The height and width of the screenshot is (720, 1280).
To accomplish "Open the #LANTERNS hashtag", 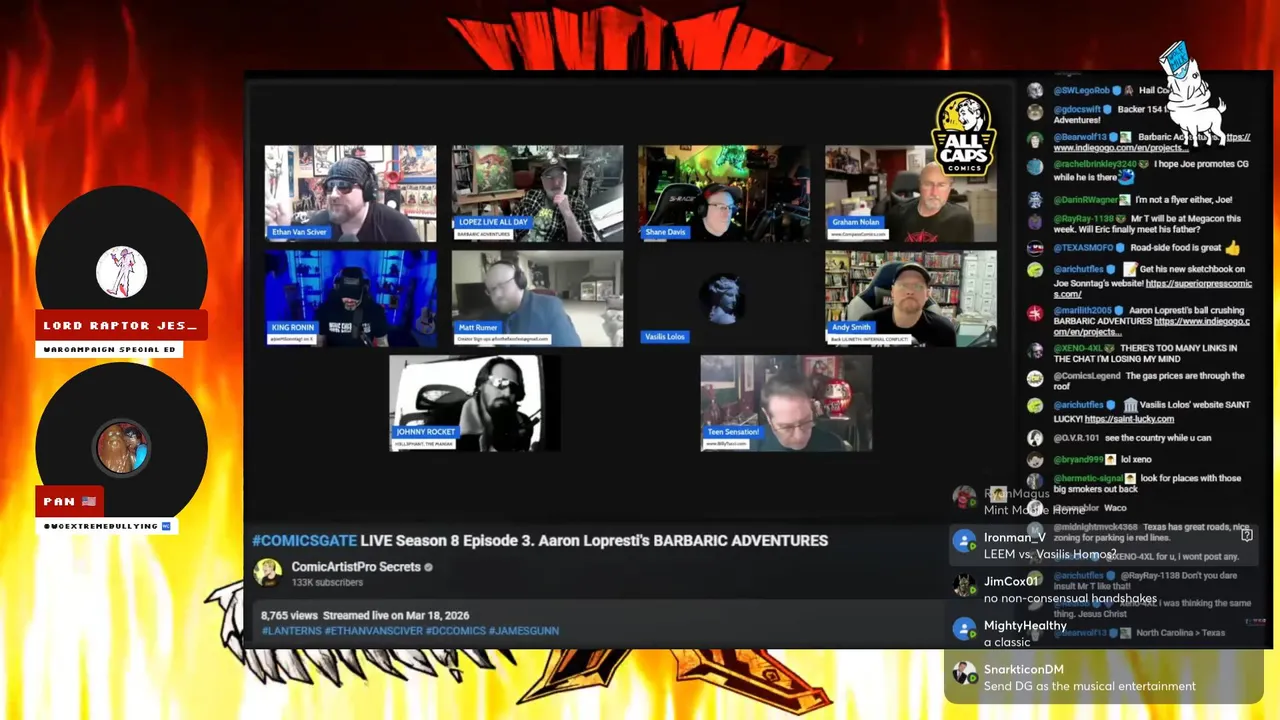I will [x=291, y=631].
